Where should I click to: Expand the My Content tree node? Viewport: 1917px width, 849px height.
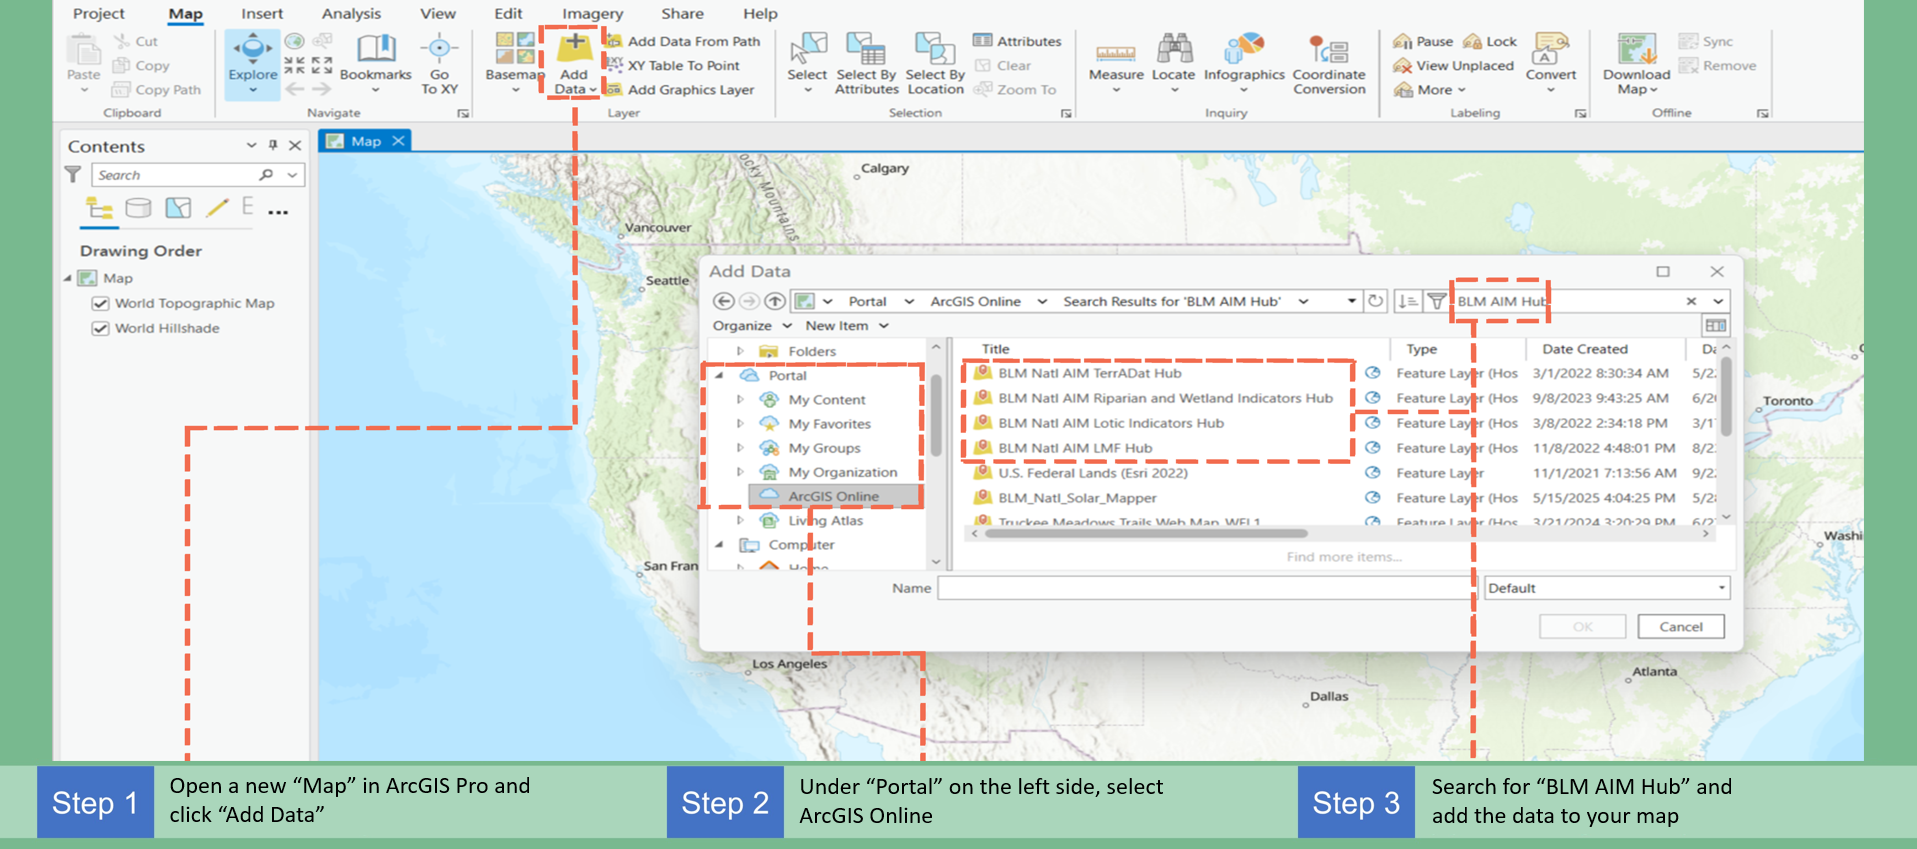[740, 399]
